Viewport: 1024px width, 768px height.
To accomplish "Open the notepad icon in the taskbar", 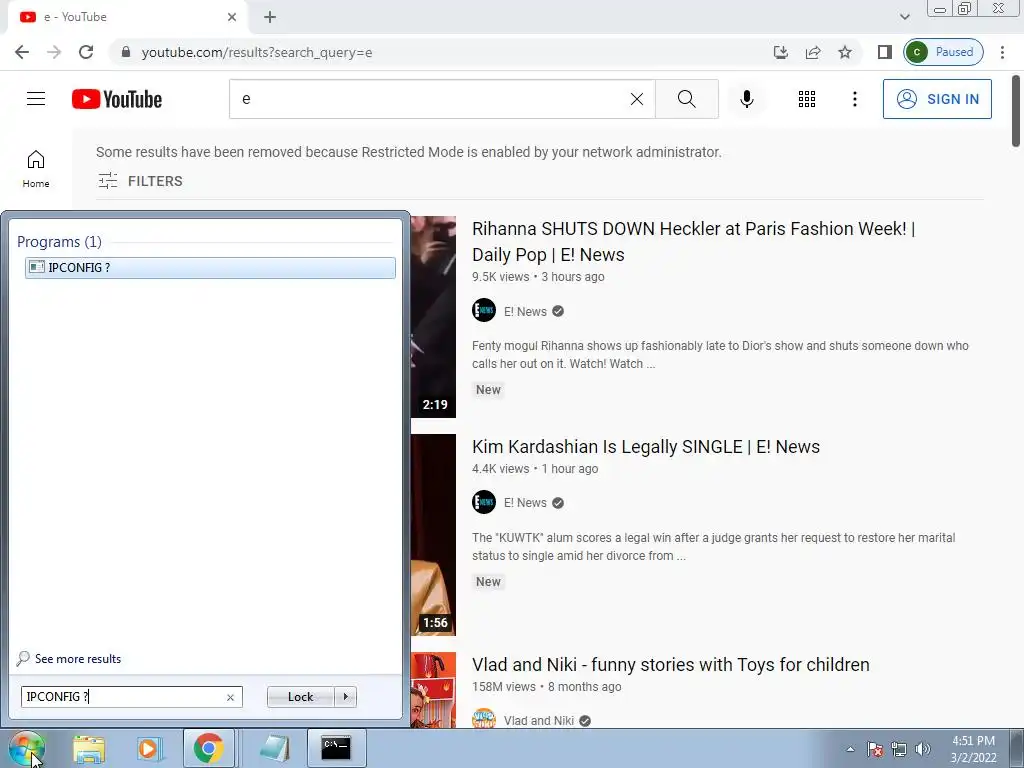I will pos(274,748).
